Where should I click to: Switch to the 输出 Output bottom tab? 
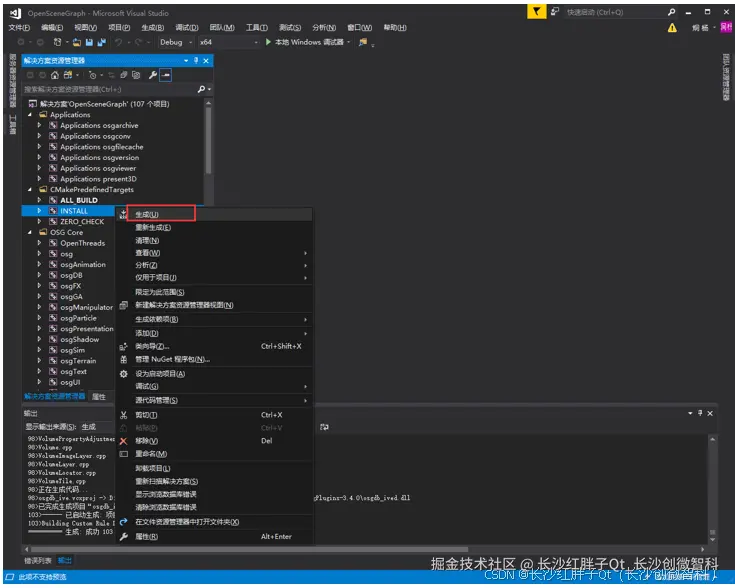pyautogui.click(x=65, y=561)
